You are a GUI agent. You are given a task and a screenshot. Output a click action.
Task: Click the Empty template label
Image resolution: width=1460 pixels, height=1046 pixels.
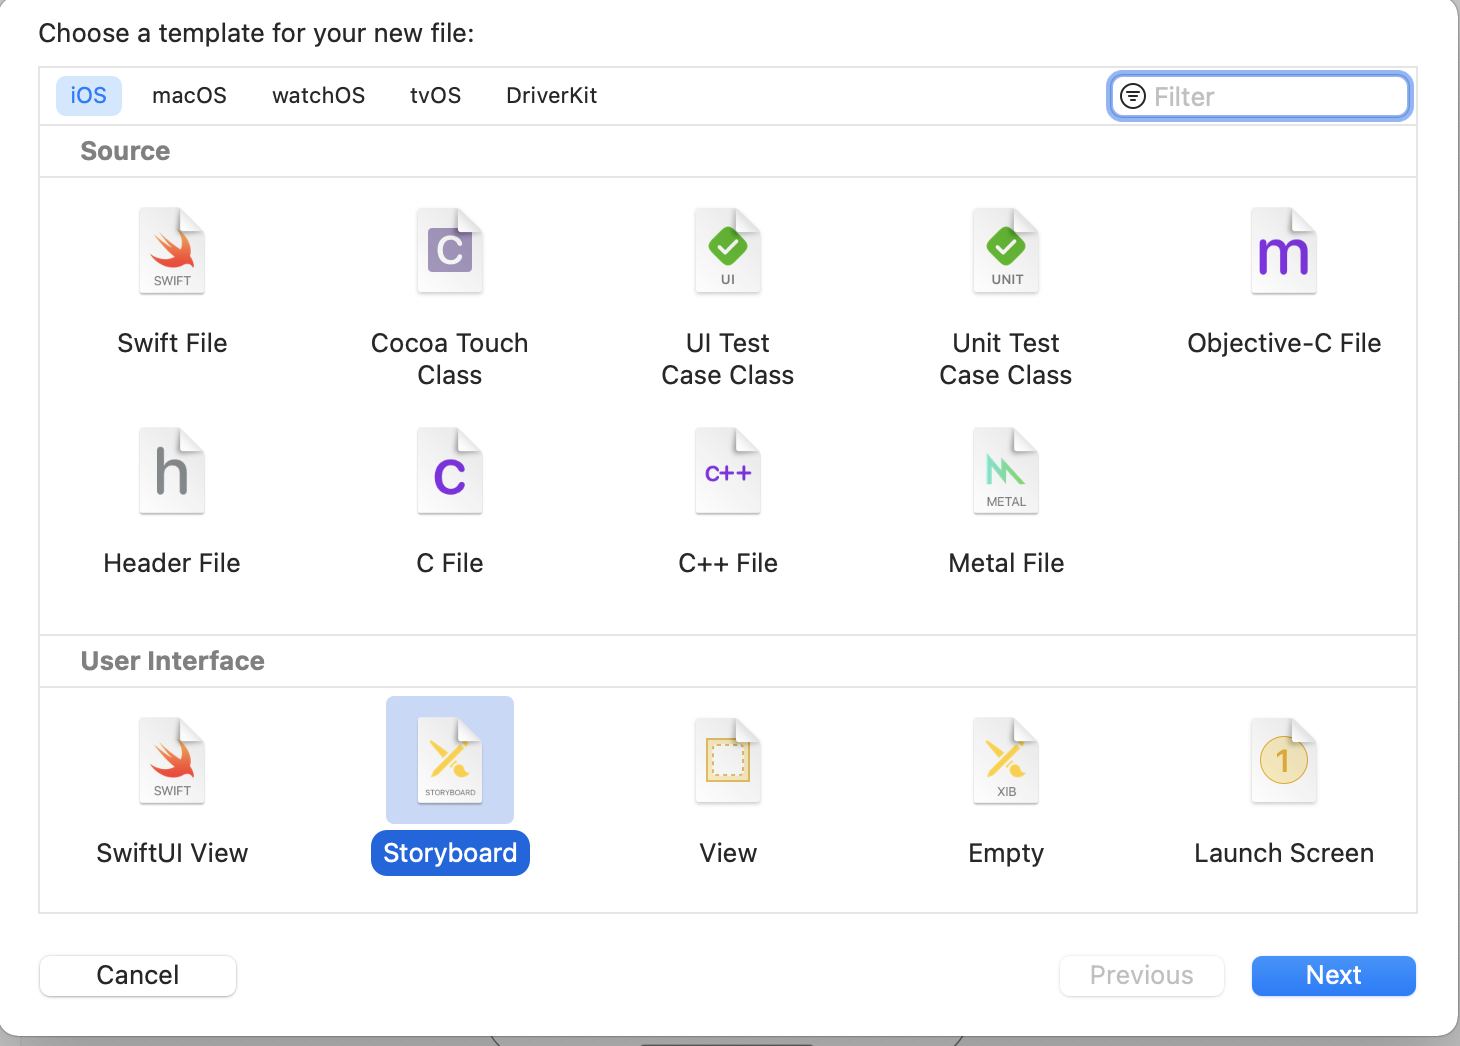1006,853
